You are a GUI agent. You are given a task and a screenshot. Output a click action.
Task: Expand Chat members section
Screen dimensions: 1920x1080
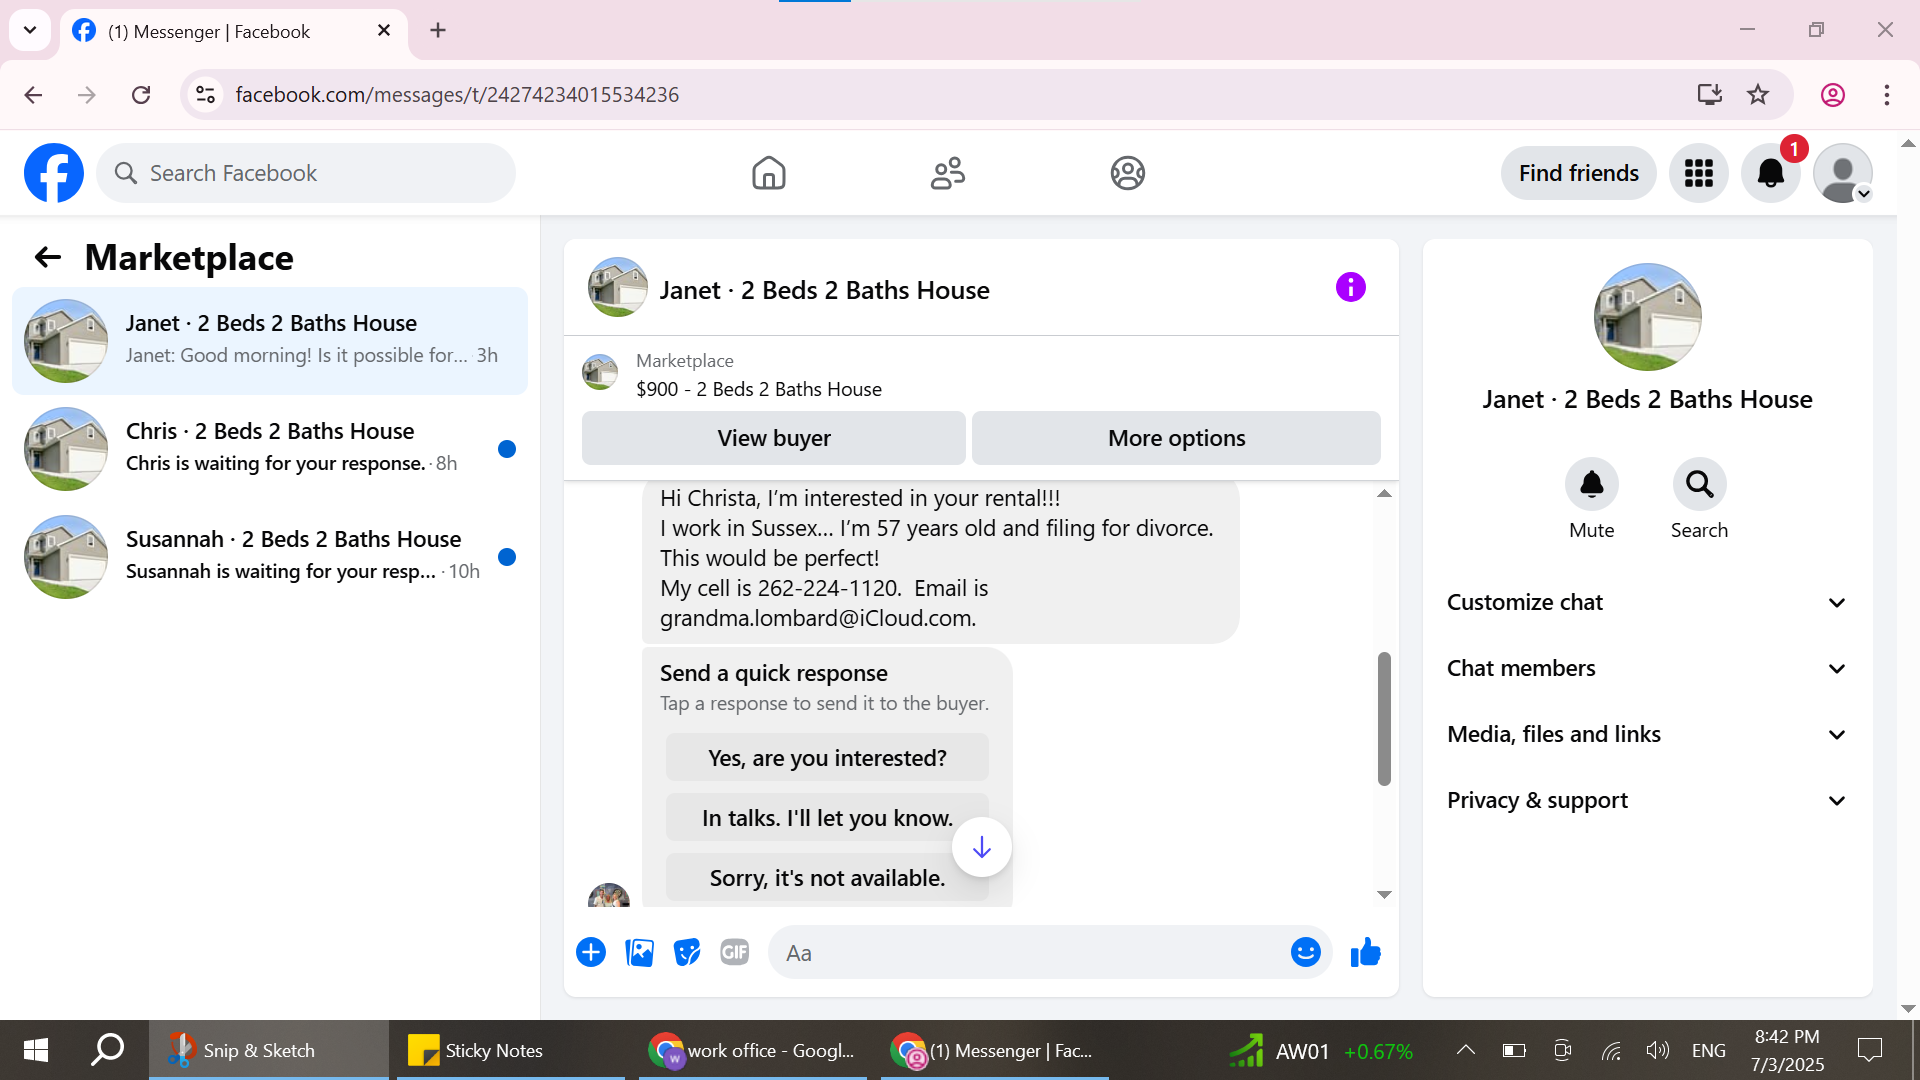(1646, 668)
